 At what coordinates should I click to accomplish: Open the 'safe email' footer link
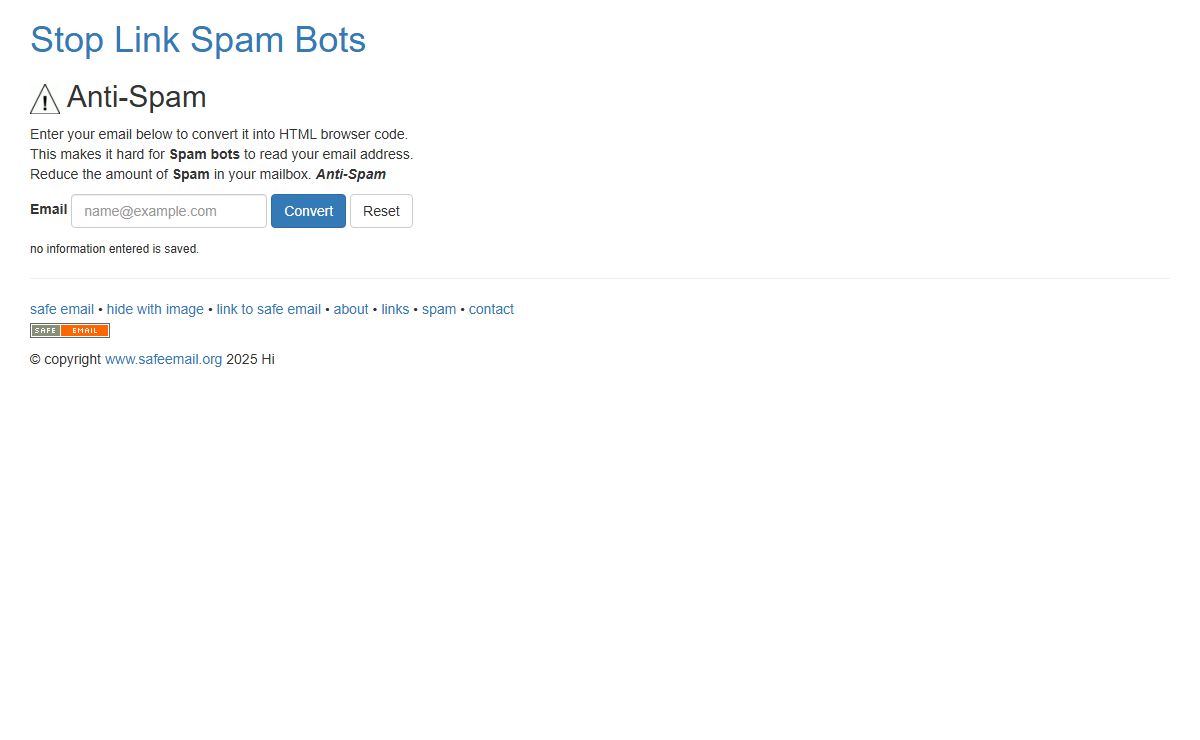(62, 309)
